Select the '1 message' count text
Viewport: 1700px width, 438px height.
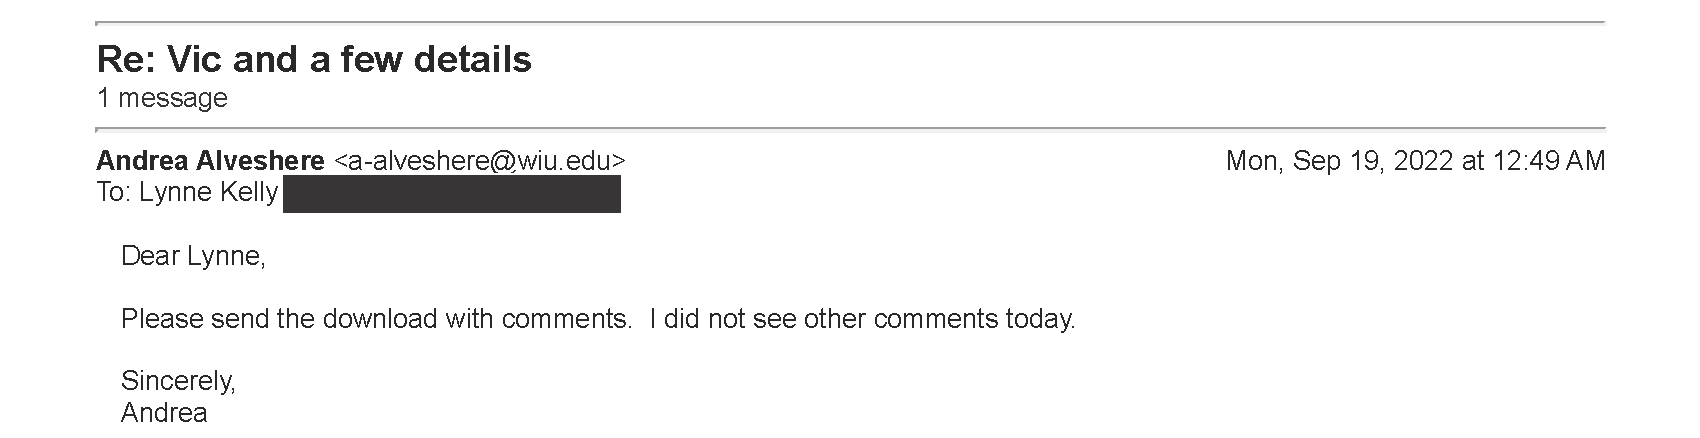162,98
